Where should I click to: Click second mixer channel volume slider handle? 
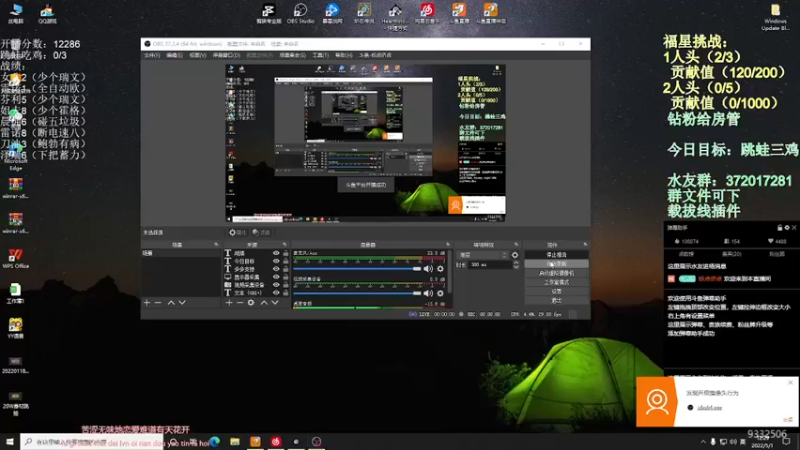(x=417, y=293)
